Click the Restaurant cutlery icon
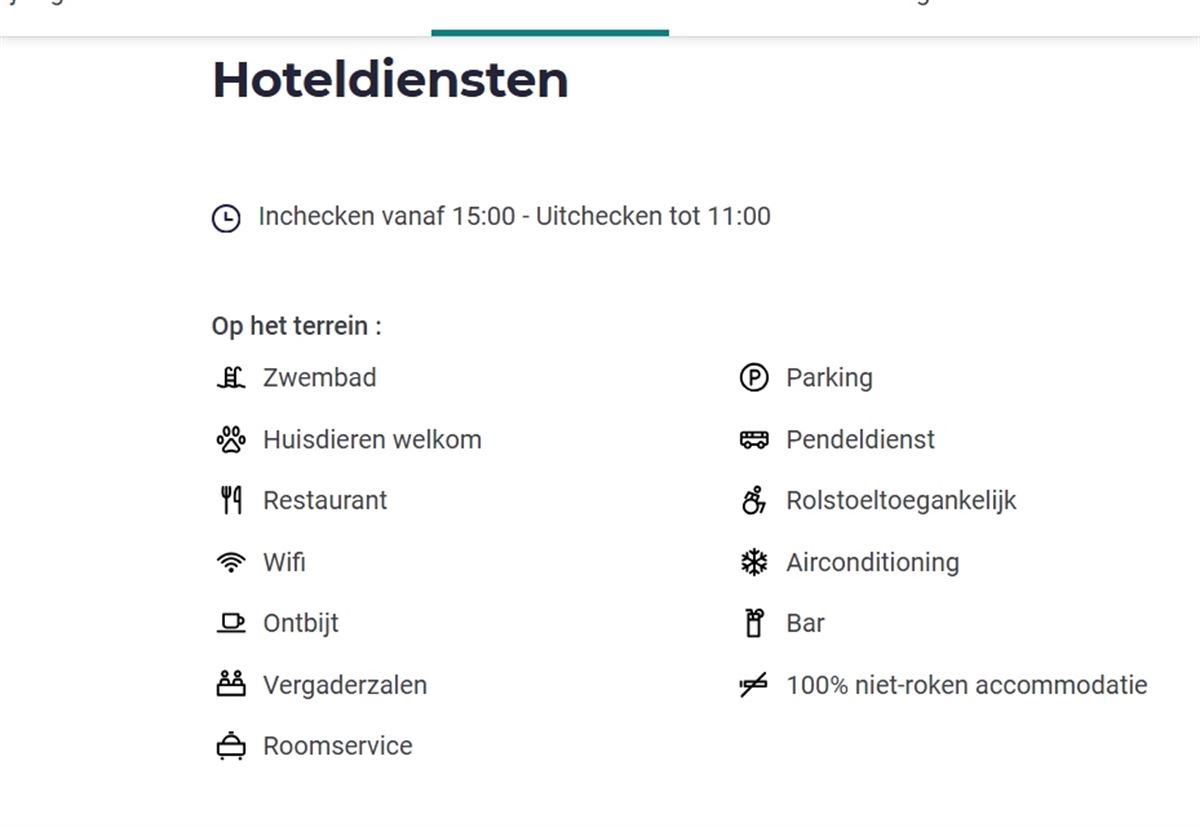The height and width of the screenshot is (827, 1200). pyautogui.click(x=231, y=500)
